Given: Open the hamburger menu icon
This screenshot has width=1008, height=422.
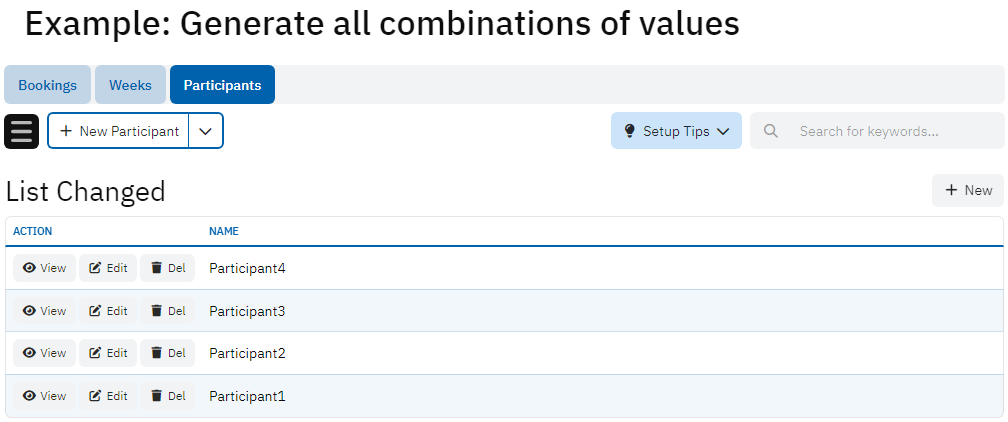Looking at the screenshot, I should coord(22,131).
